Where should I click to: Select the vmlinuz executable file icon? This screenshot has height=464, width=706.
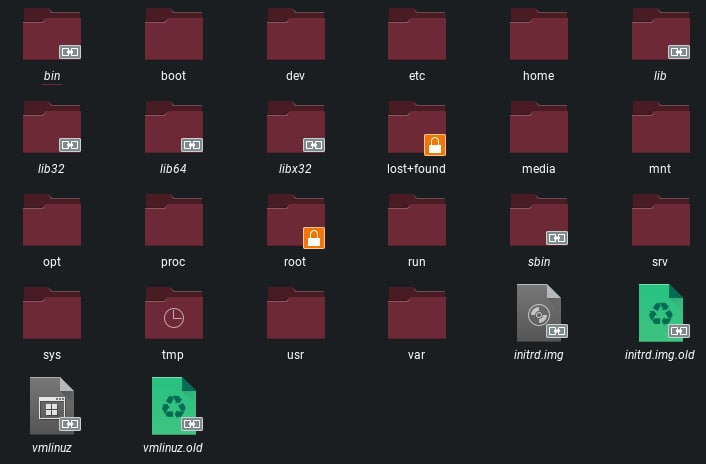(55, 406)
